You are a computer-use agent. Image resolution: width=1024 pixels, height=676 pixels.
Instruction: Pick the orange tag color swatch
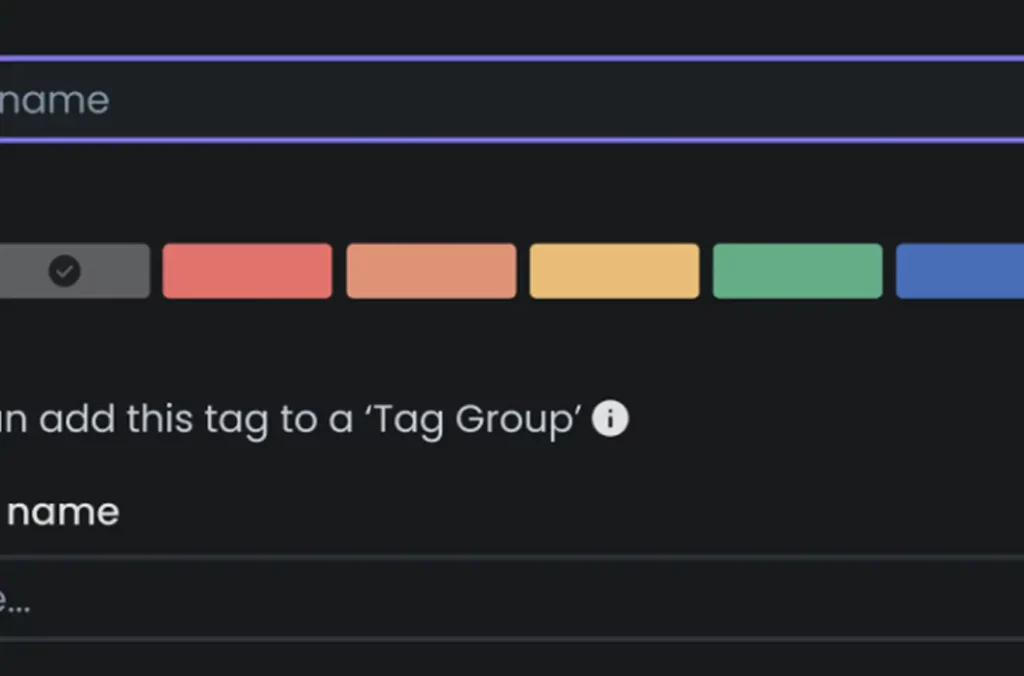pyautogui.click(x=431, y=271)
